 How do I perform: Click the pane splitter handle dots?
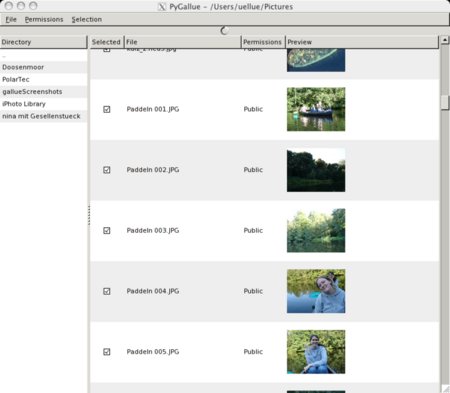[x=89, y=215]
